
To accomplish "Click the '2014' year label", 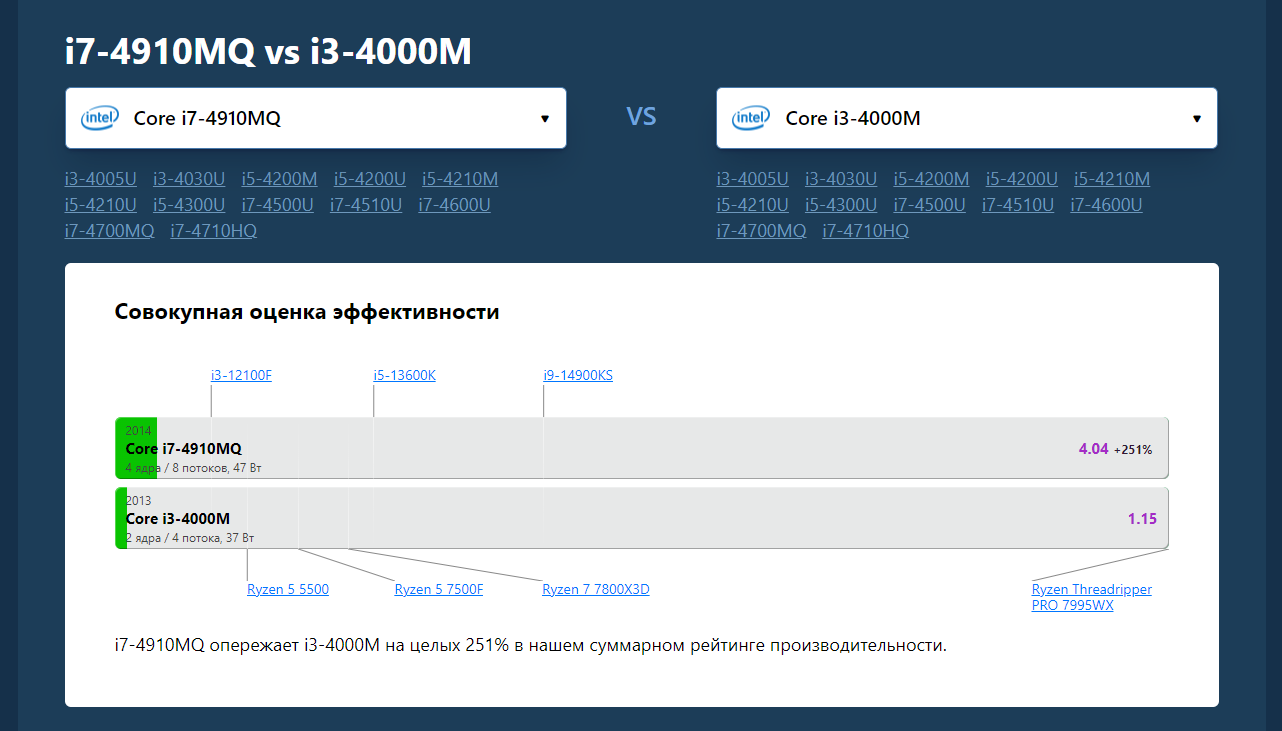I will 139,431.
